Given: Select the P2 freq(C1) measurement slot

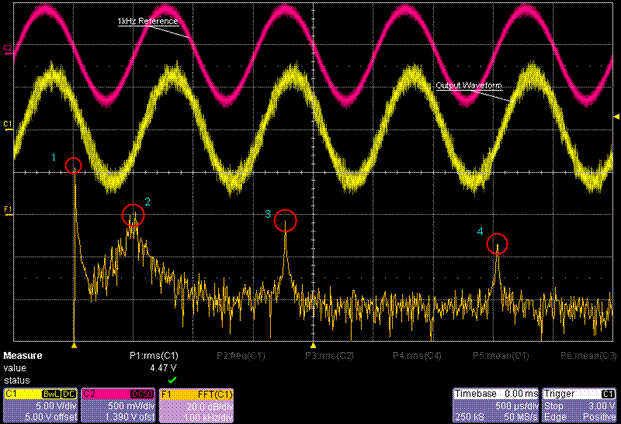Looking at the screenshot, I should [x=241, y=356].
